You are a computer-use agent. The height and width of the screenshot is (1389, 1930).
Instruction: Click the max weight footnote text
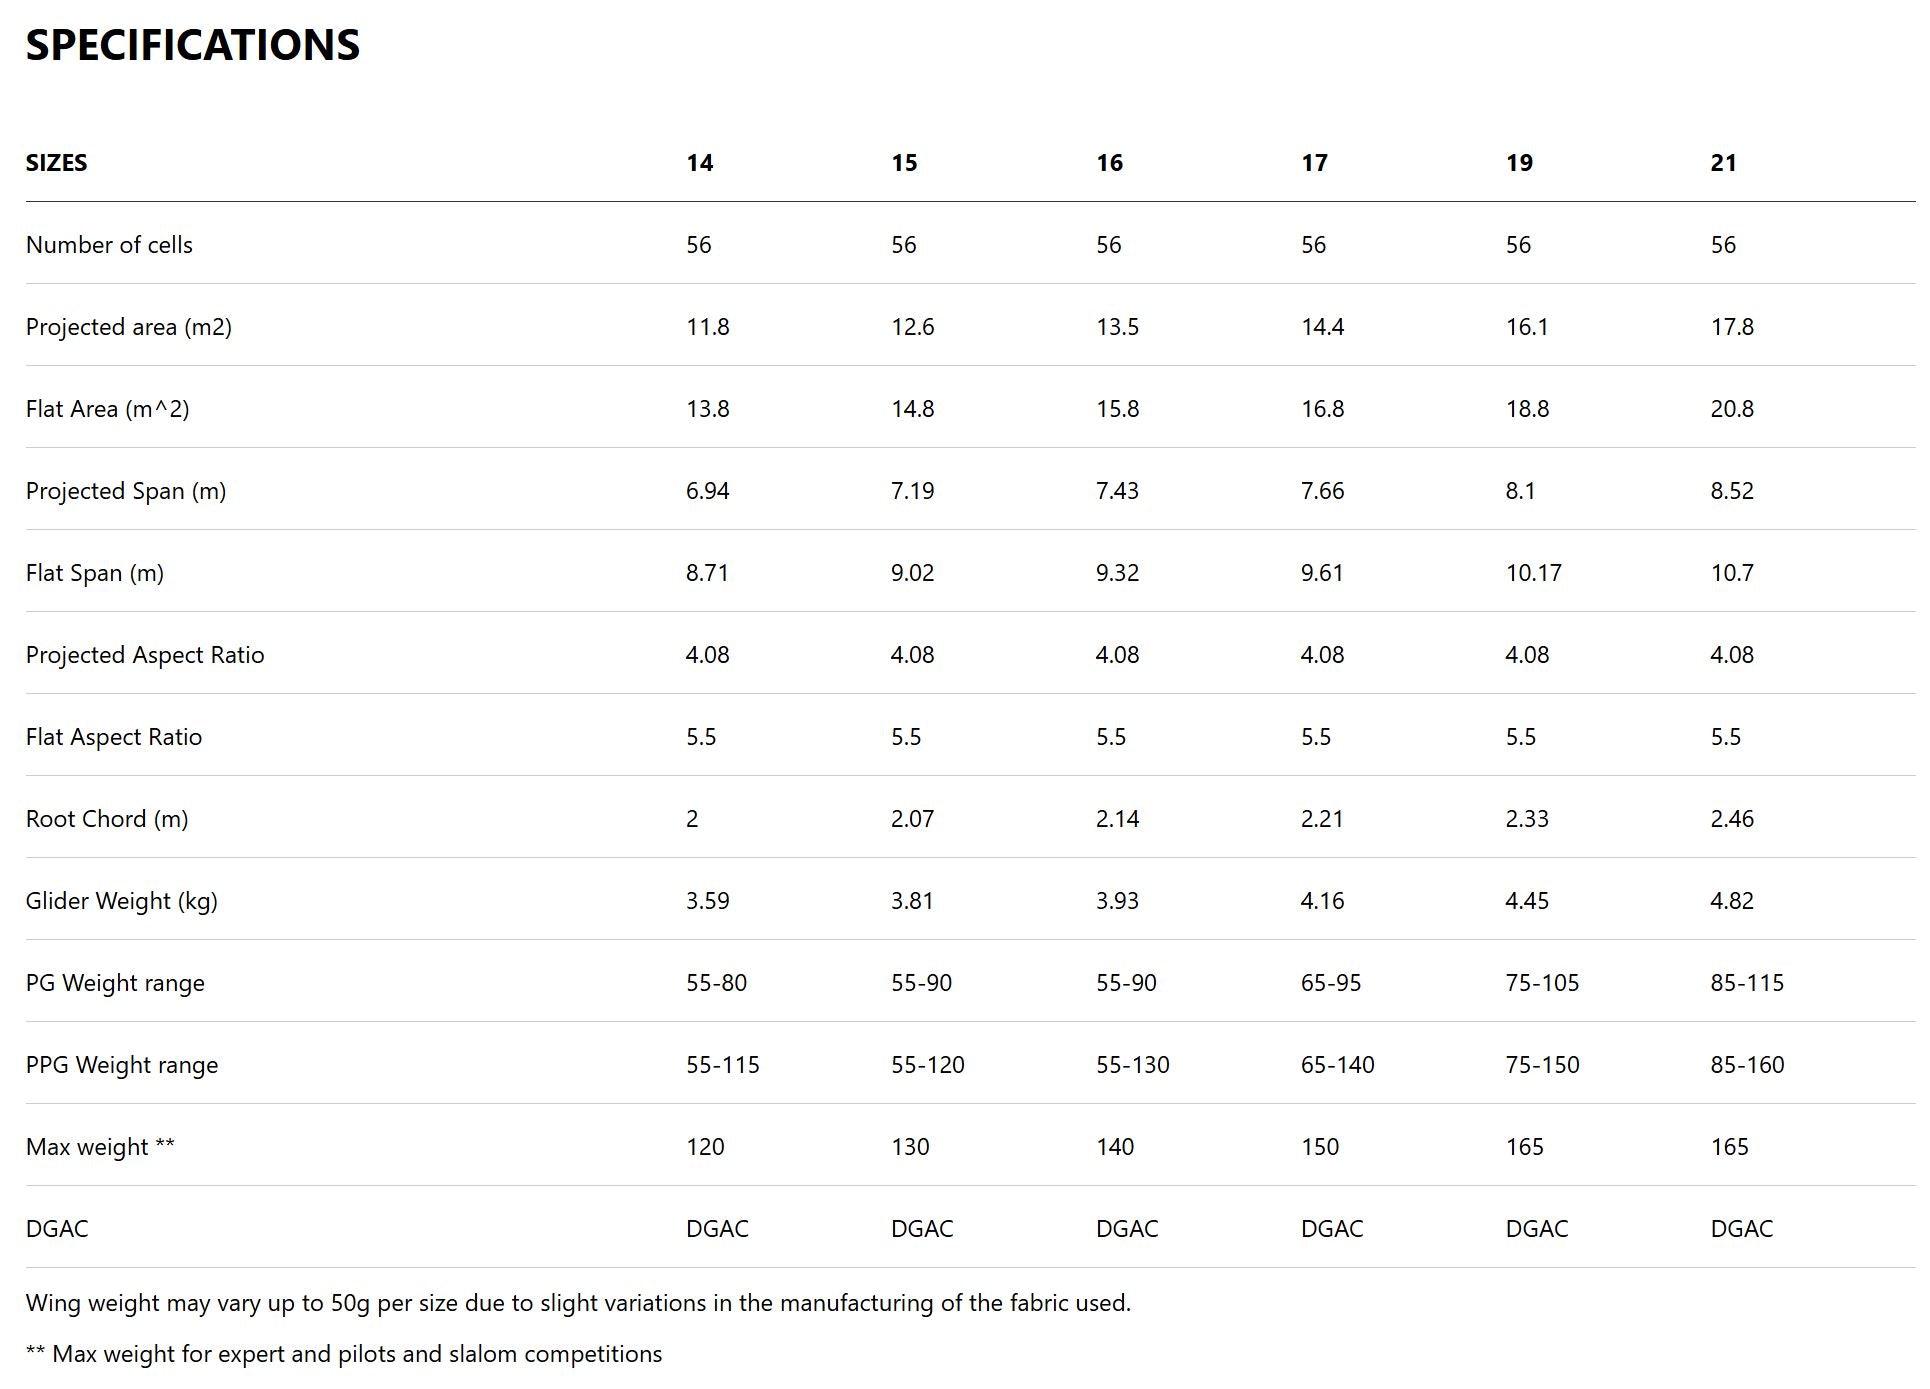pyautogui.click(x=344, y=1354)
